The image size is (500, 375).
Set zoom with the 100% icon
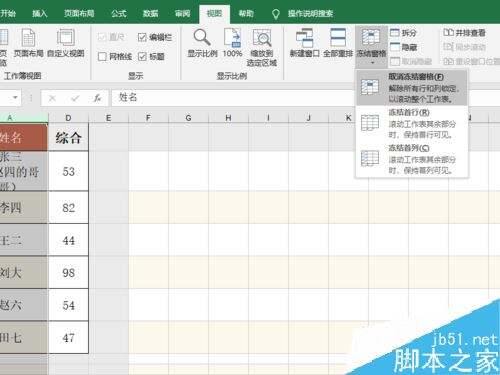point(232,37)
